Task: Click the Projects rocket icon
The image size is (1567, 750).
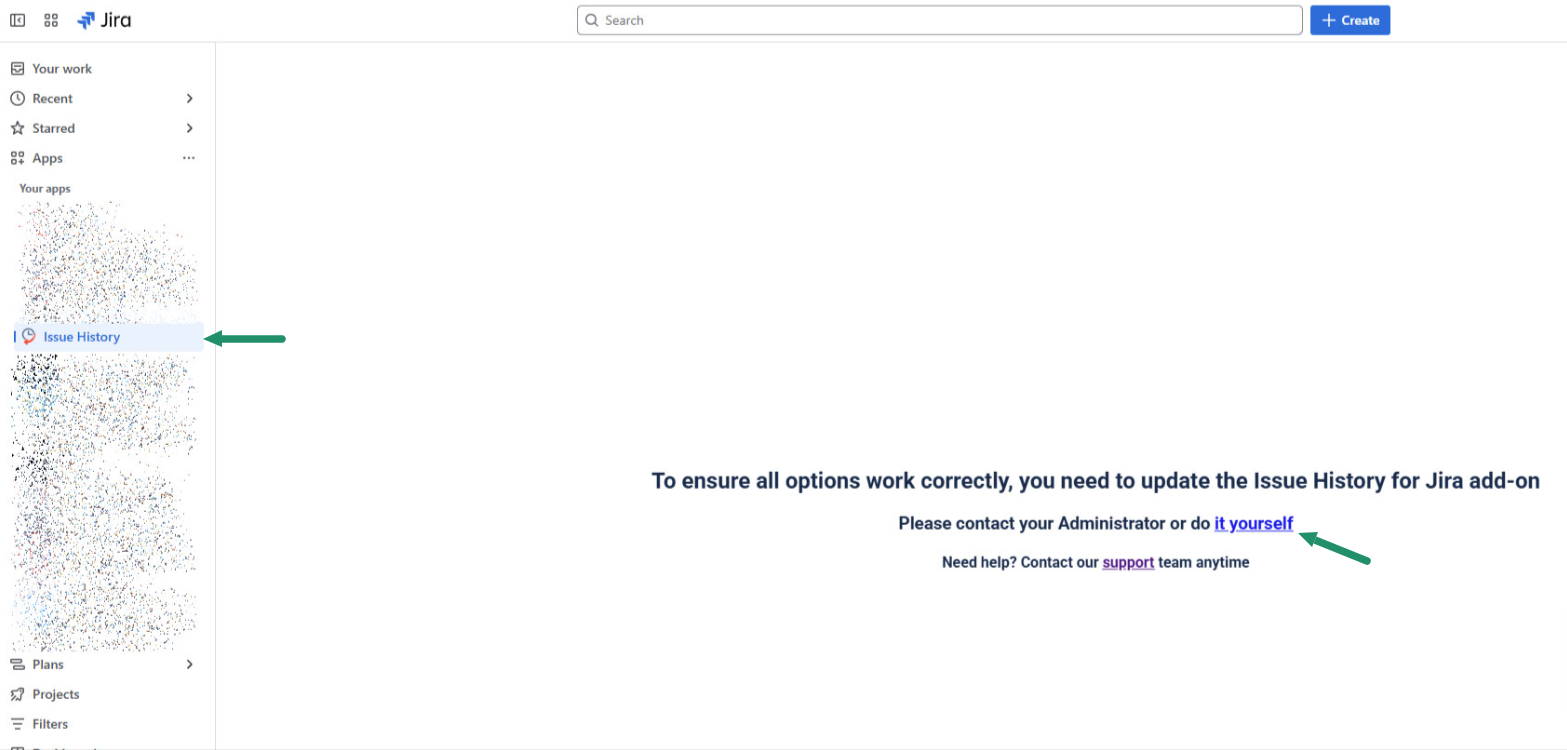Action: coord(17,694)
